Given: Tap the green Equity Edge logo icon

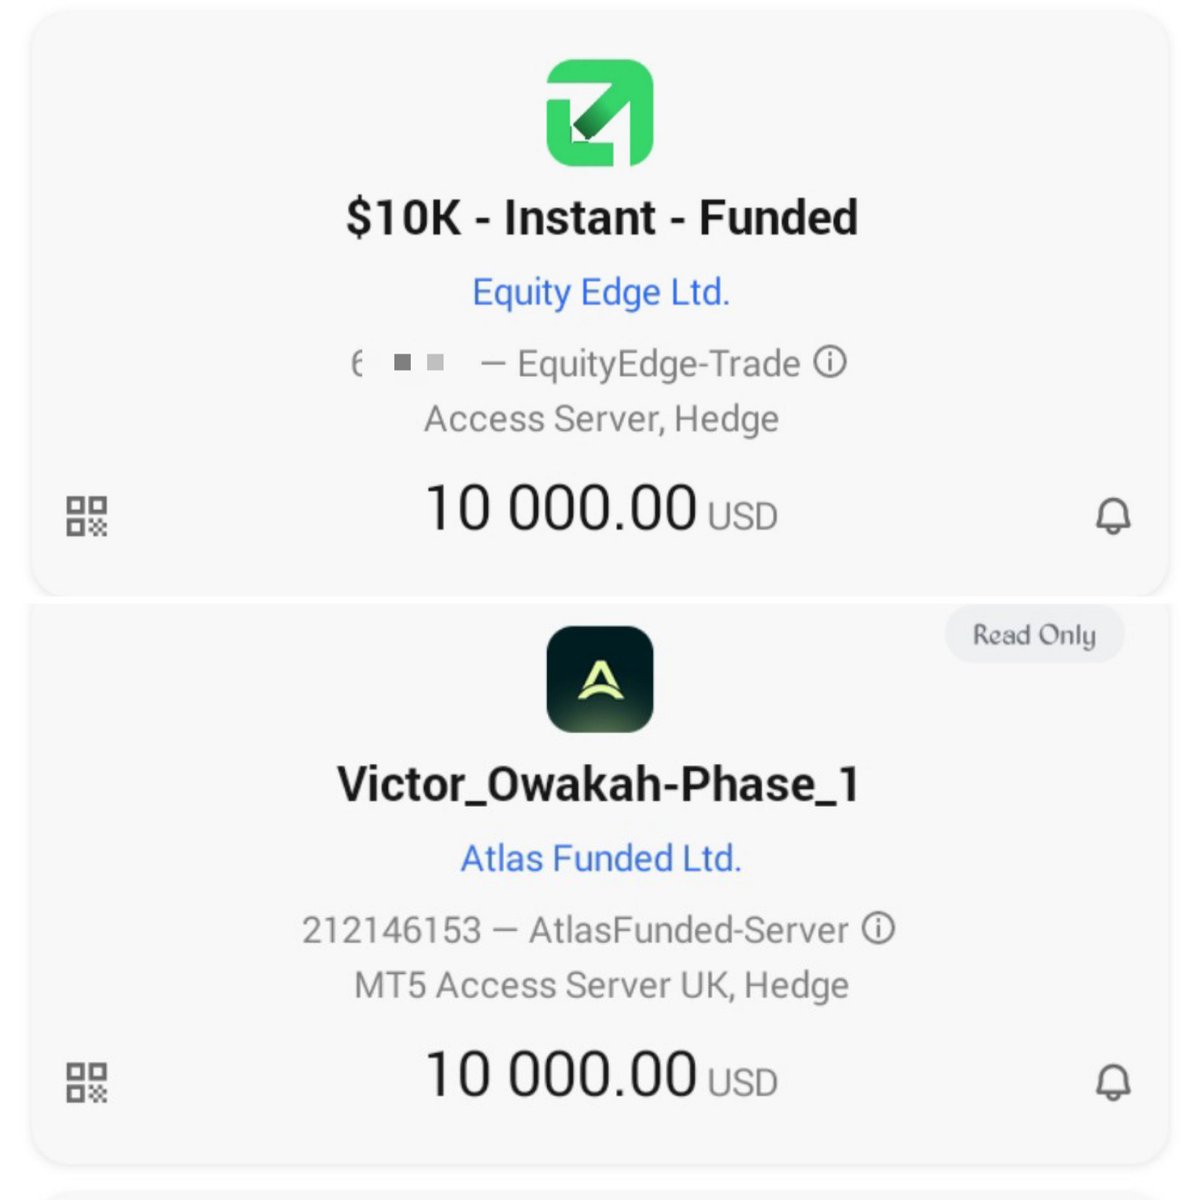Looking at the screenshot, I should pos(600,113).
